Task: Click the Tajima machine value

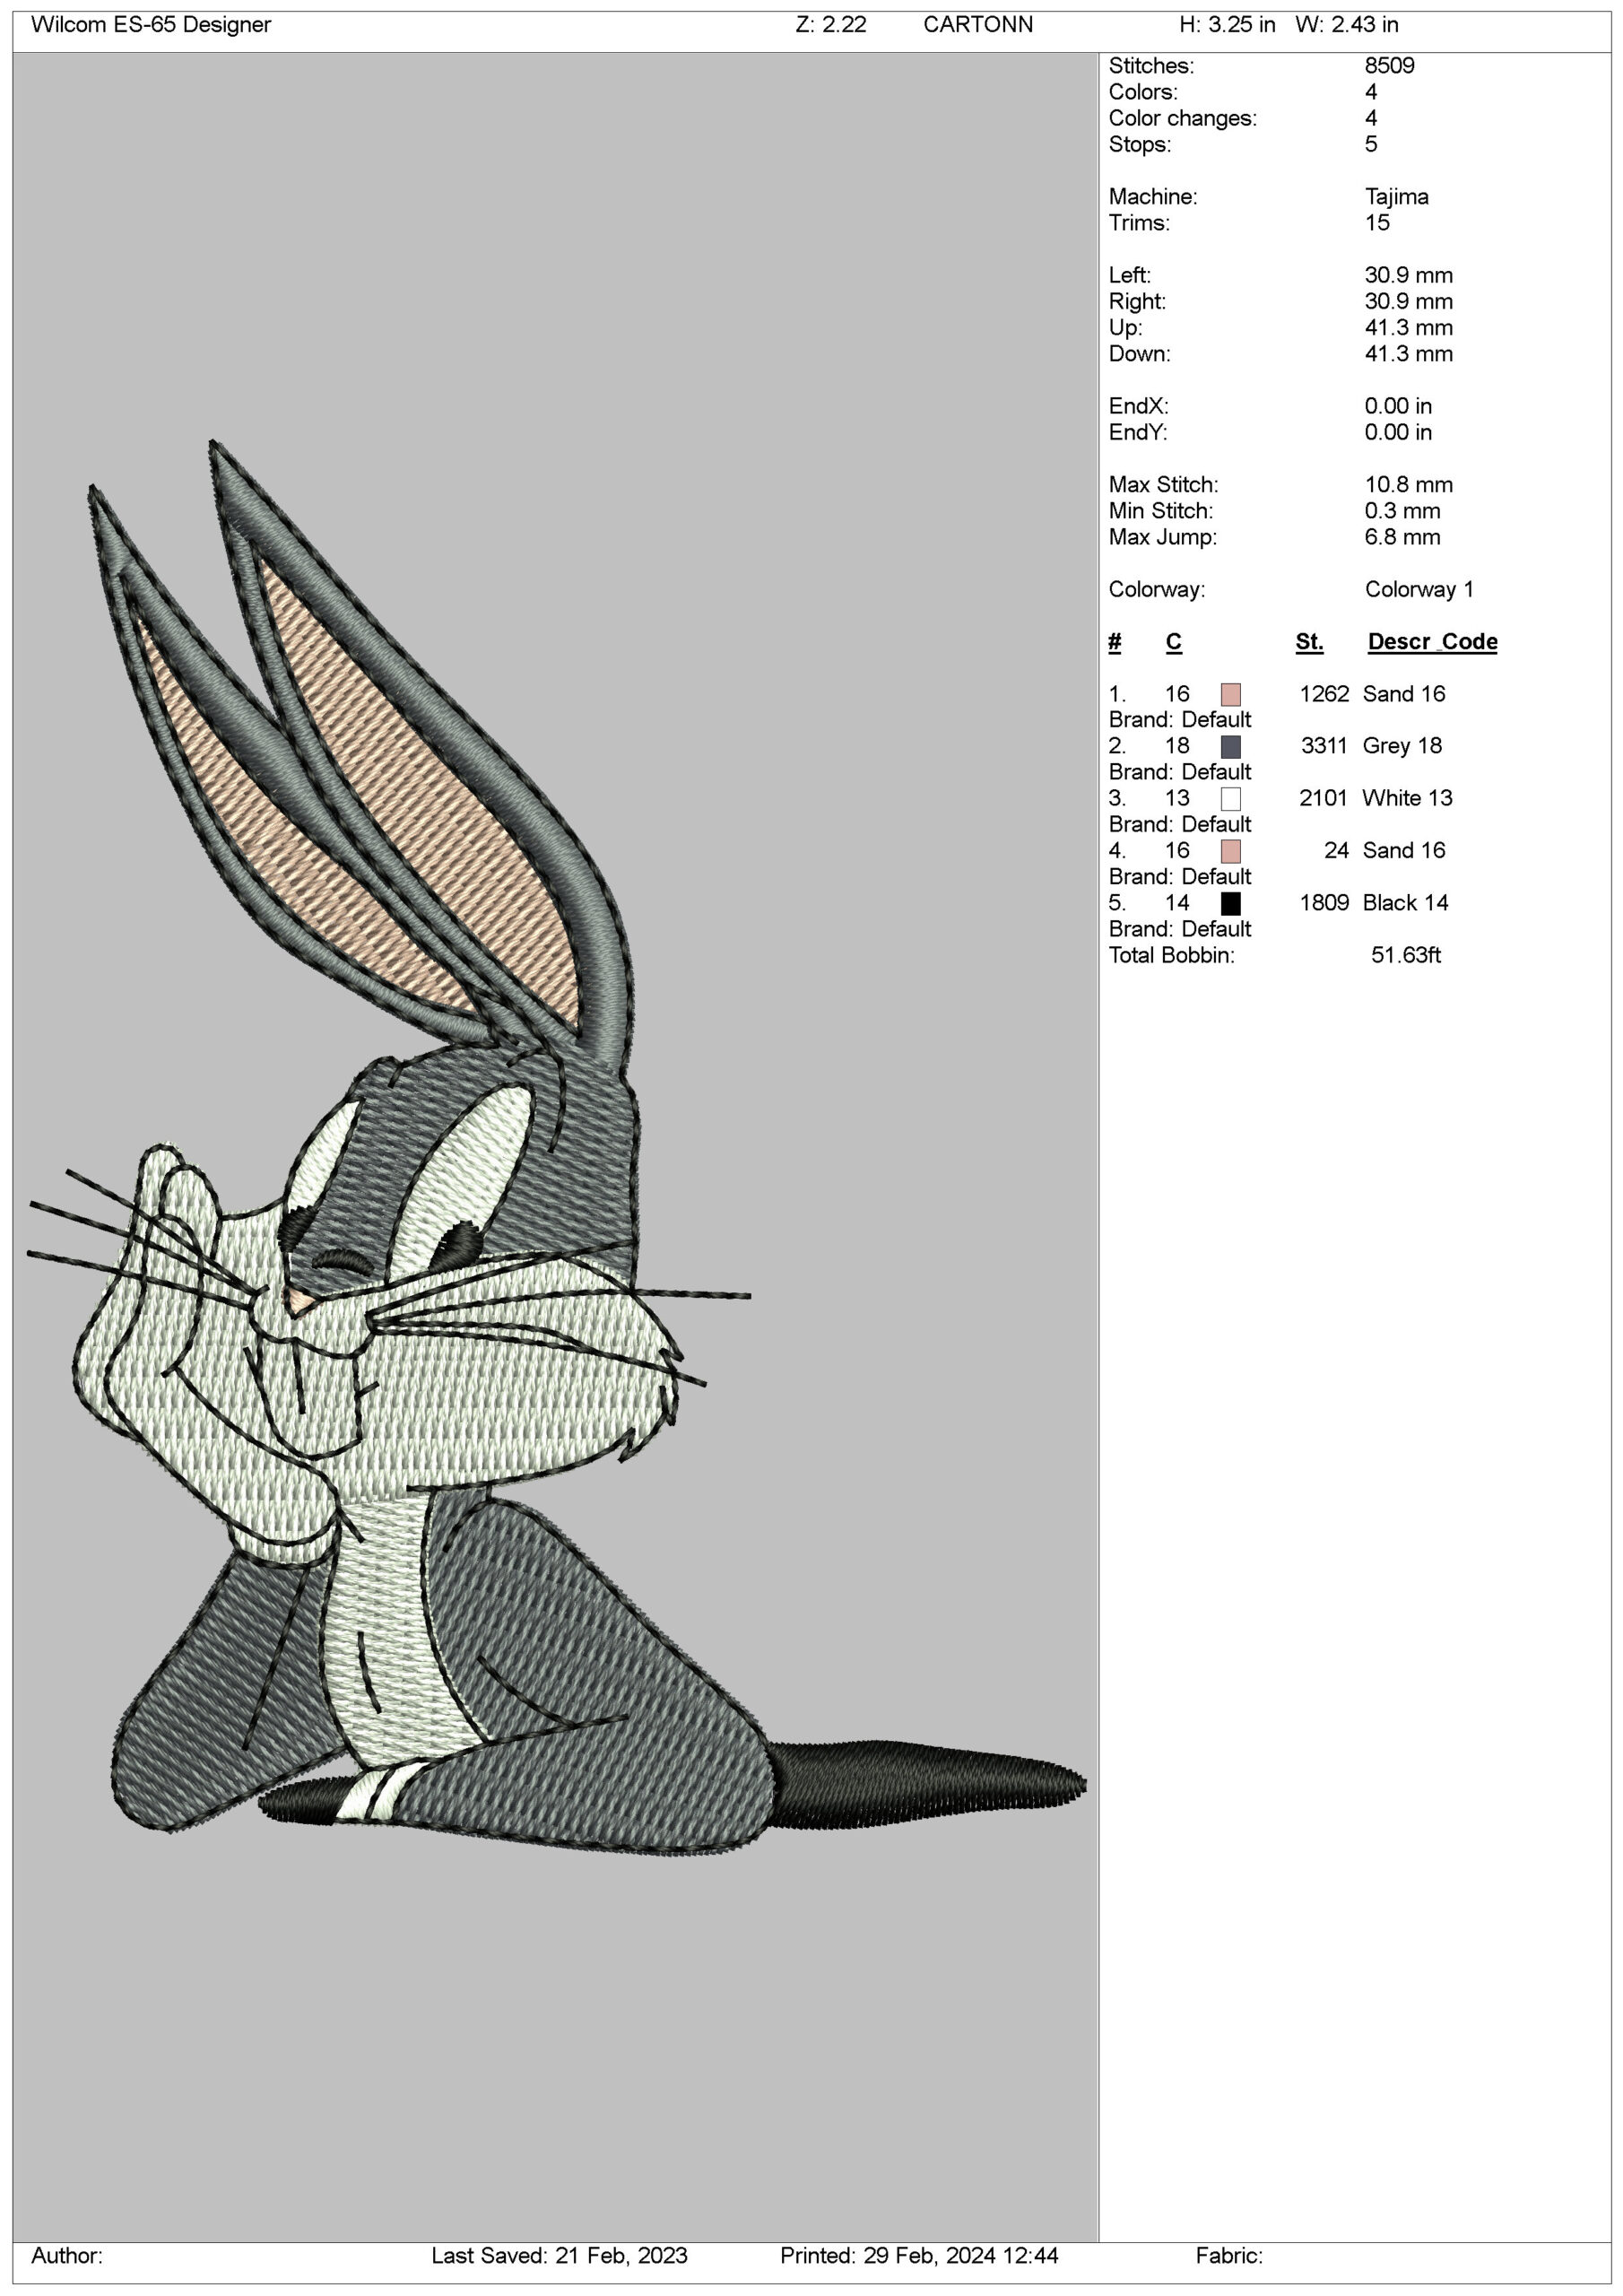Action: pos(1396,197)
